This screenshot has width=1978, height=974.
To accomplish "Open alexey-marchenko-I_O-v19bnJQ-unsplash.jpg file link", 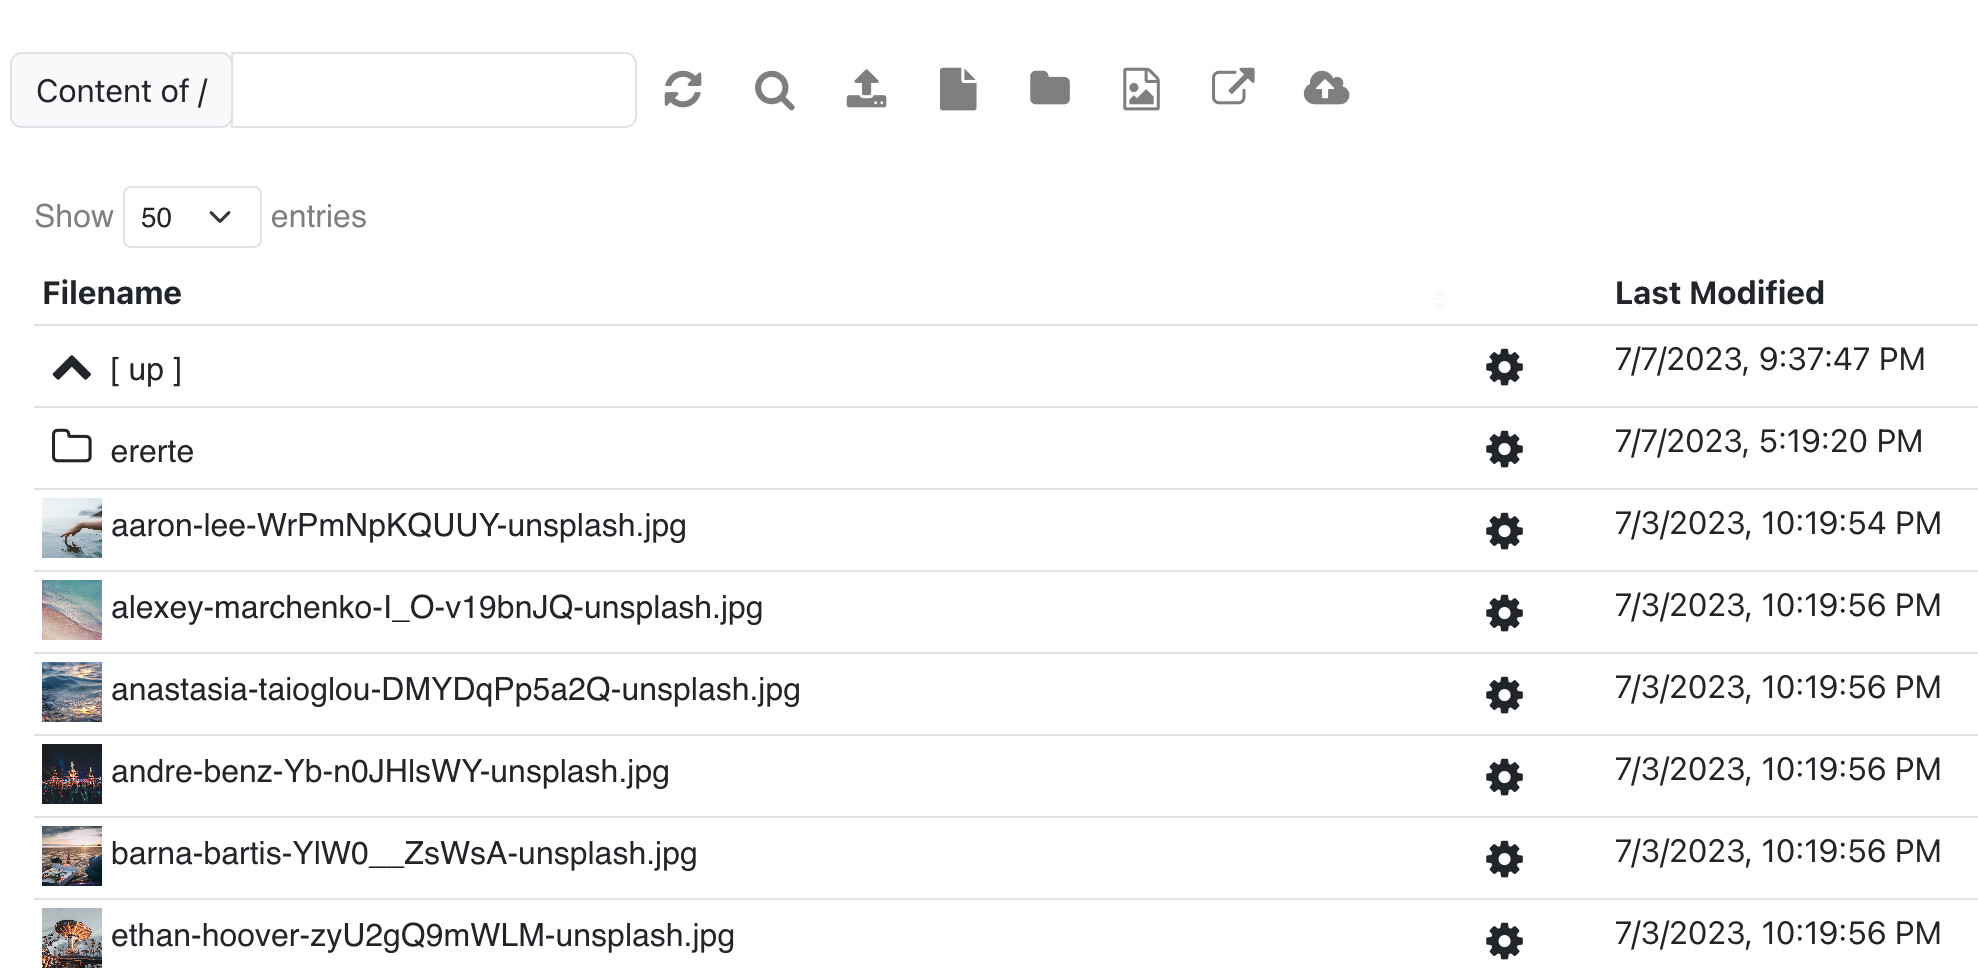I will point(437,608).
